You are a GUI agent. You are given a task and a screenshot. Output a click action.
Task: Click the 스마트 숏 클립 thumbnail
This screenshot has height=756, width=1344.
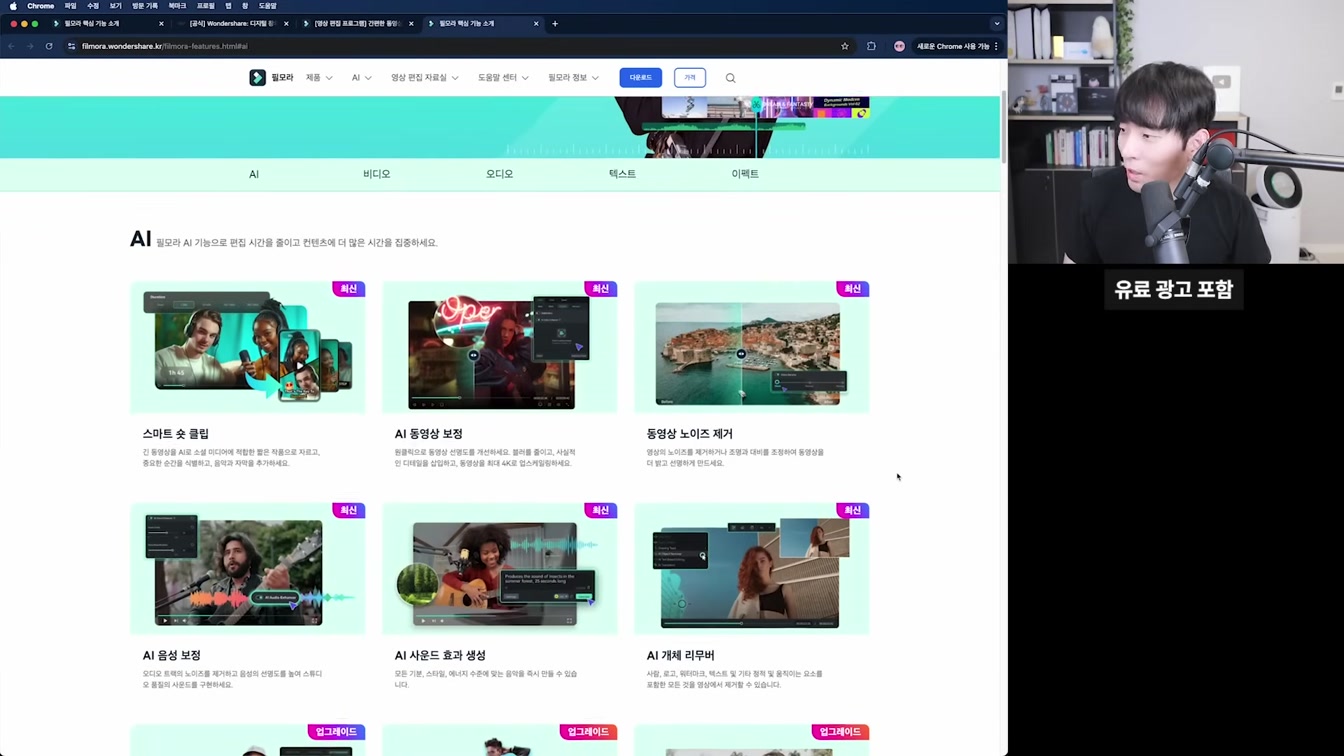click(248, 347)
